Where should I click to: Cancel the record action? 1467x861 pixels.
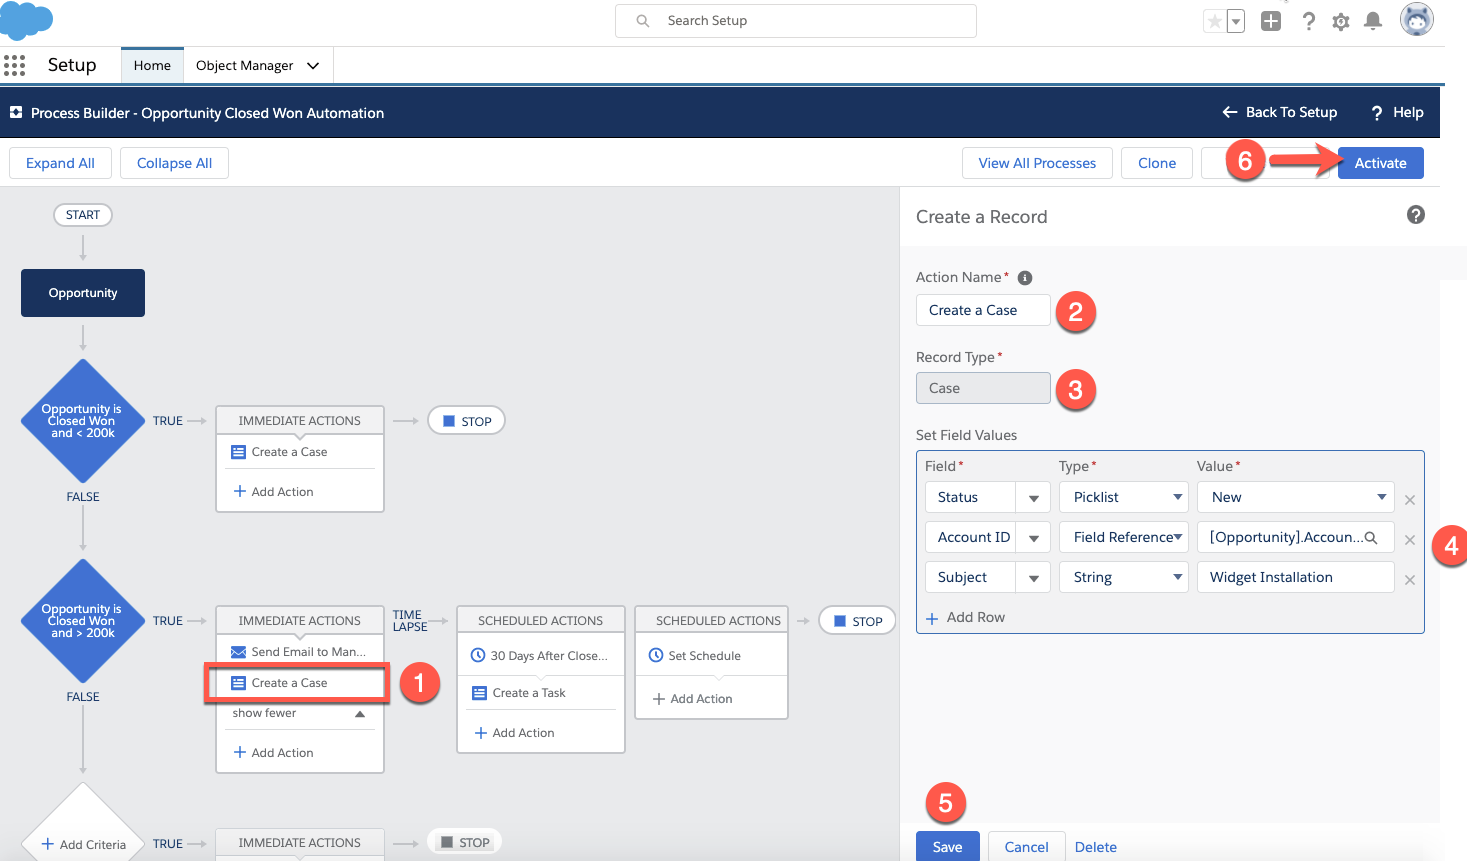pos(1026,846)
